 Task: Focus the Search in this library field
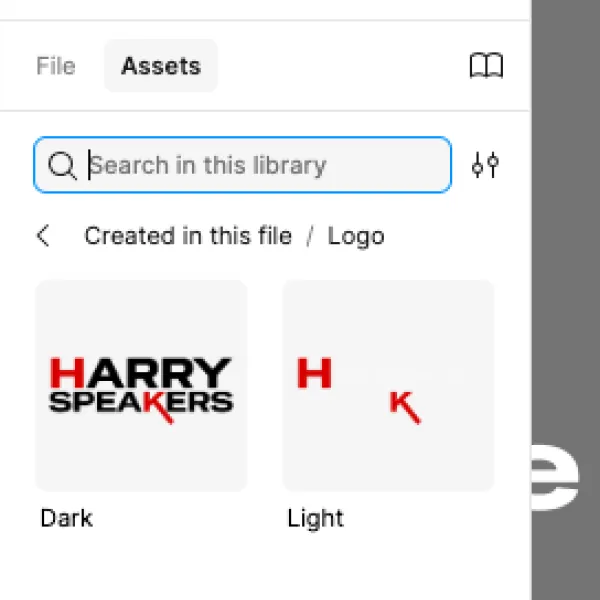point(243,165)
